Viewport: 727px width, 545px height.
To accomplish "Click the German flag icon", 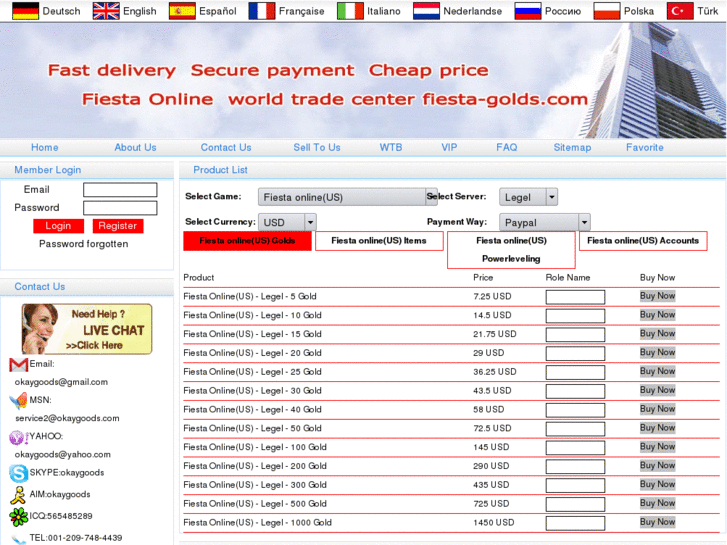I will coord(26,11).
